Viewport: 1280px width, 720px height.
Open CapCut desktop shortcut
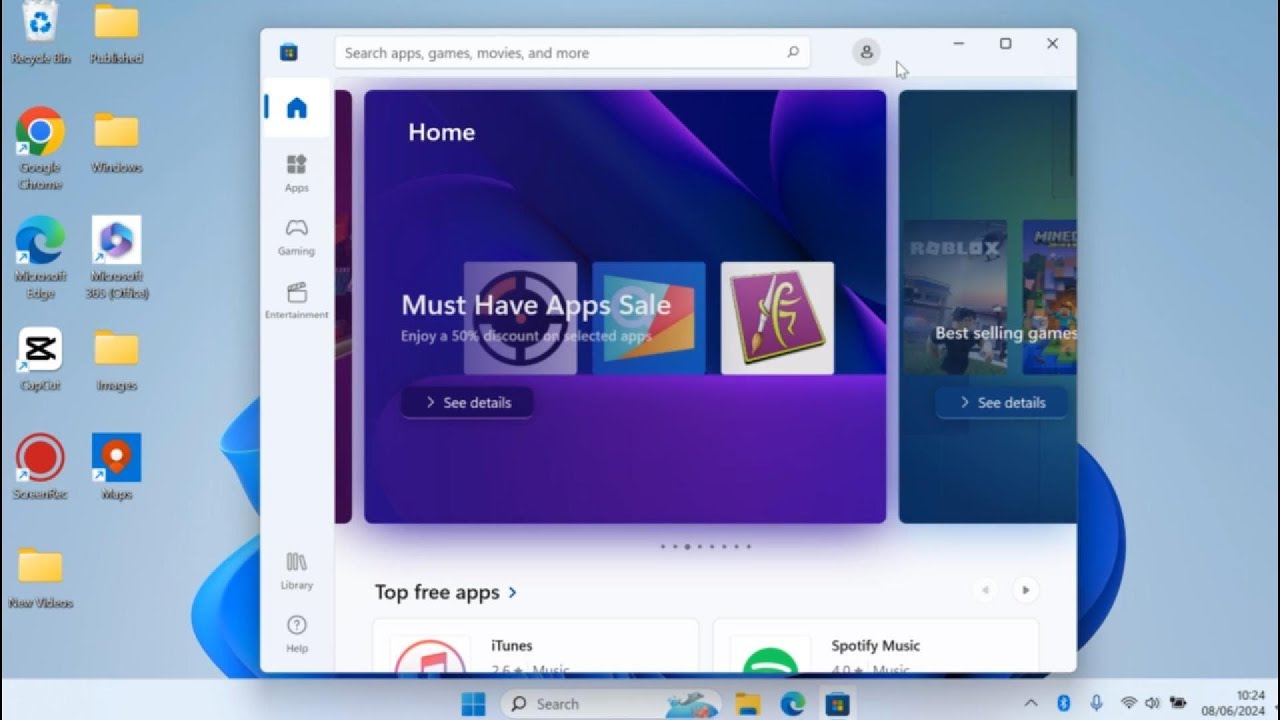click(40, 360)
